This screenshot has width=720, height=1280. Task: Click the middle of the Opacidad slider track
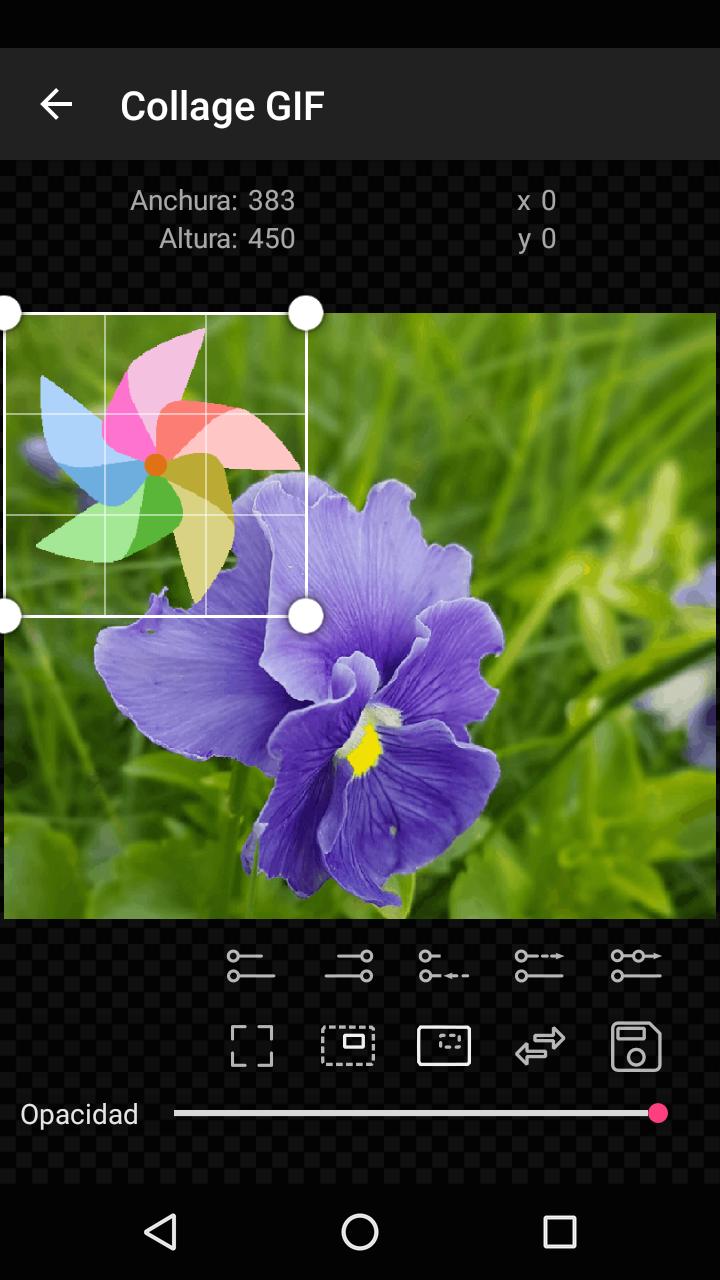[416, 1113]
